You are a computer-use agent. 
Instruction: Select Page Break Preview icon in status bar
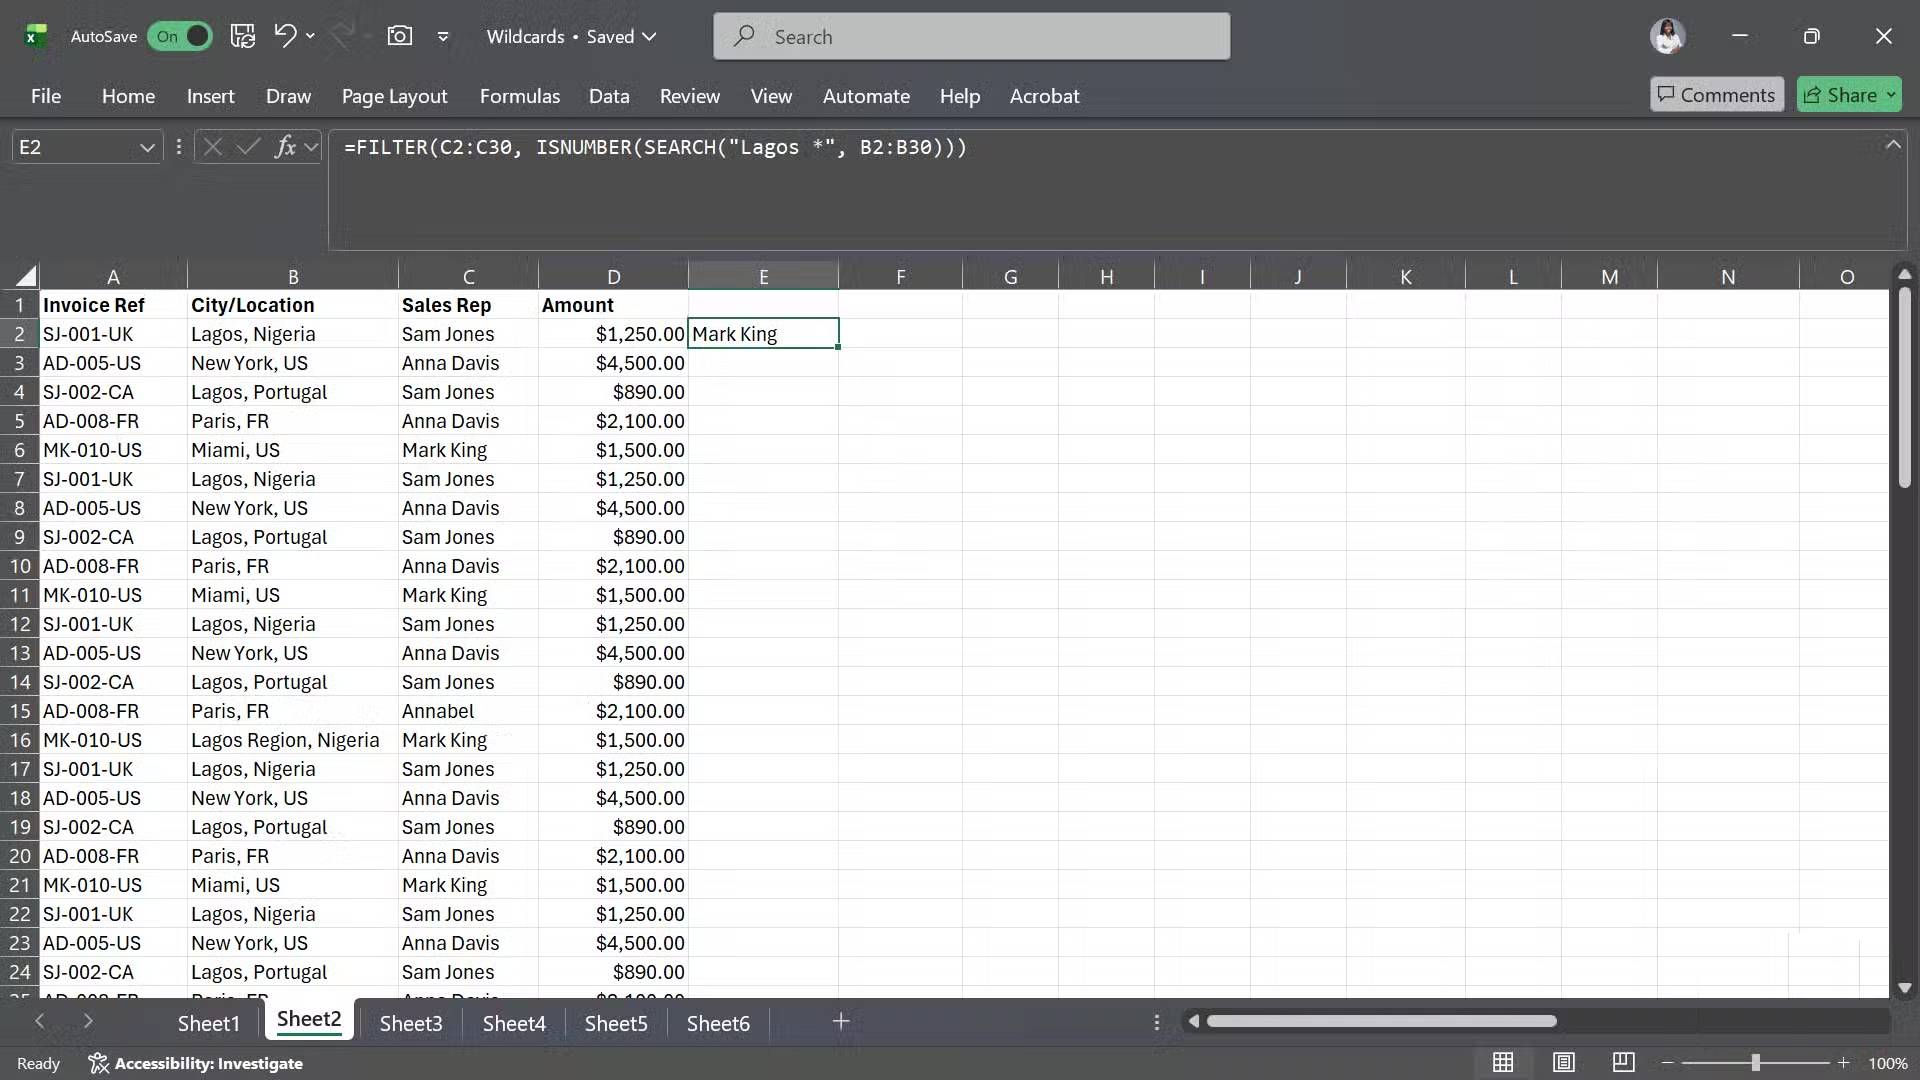(1624, 1063)
